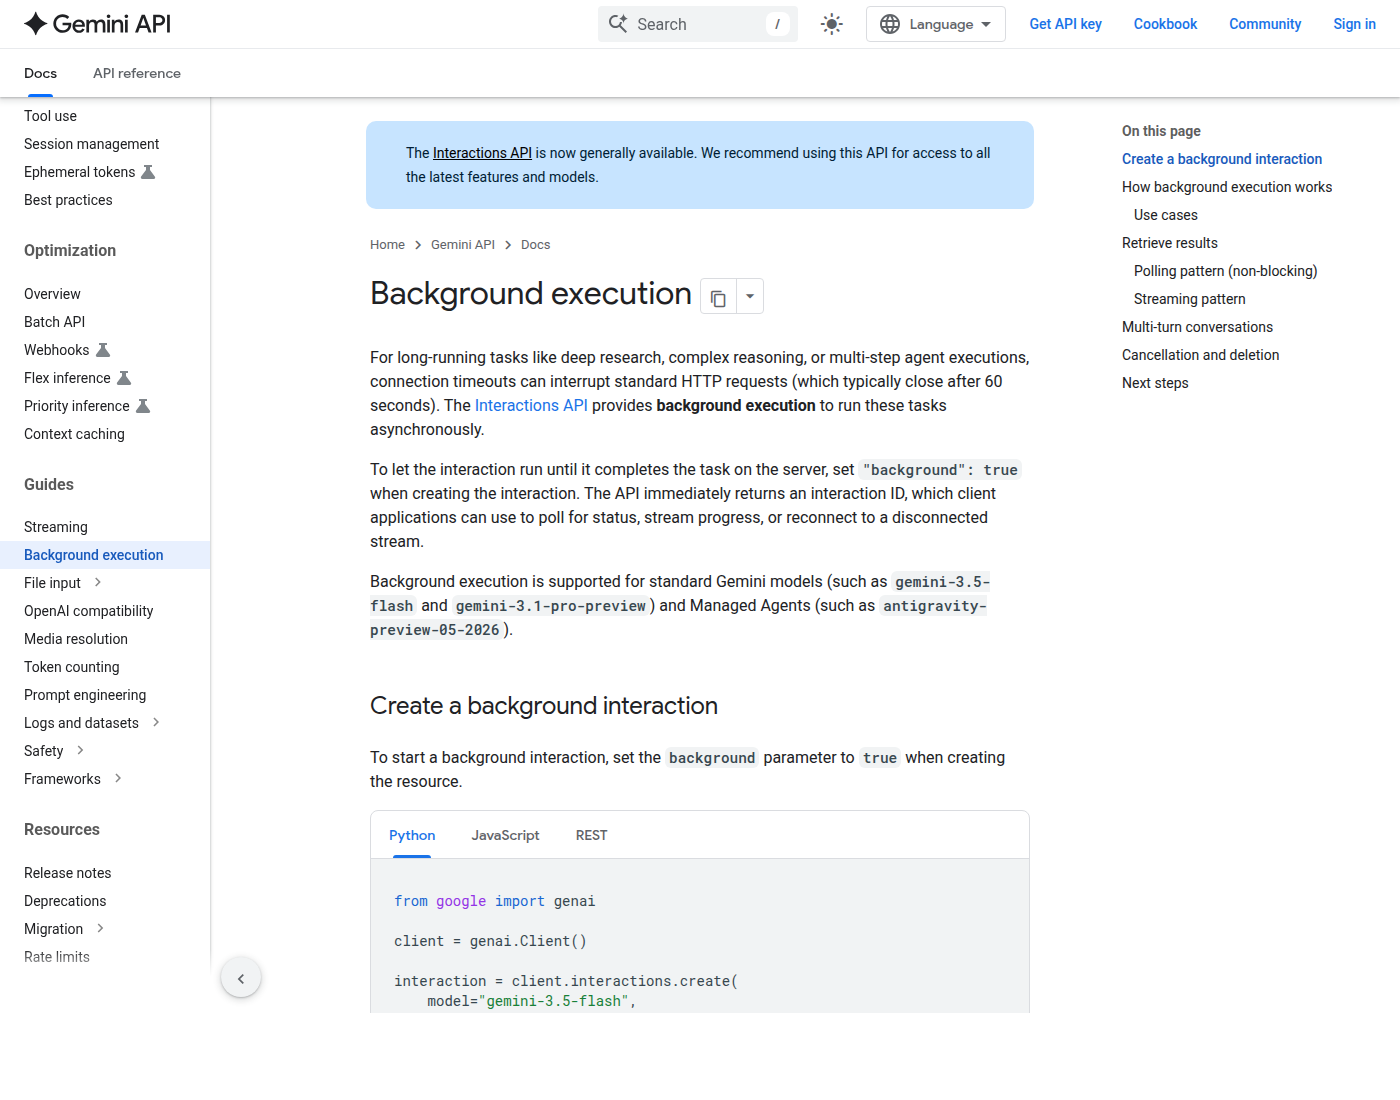Jump to How background execution works

click(x=1227, y=187)
